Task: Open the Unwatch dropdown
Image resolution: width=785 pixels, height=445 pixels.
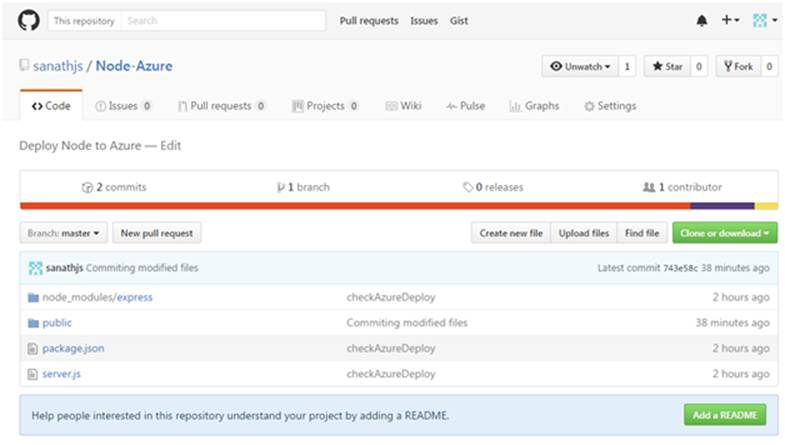Action: (x=580, y=66)
